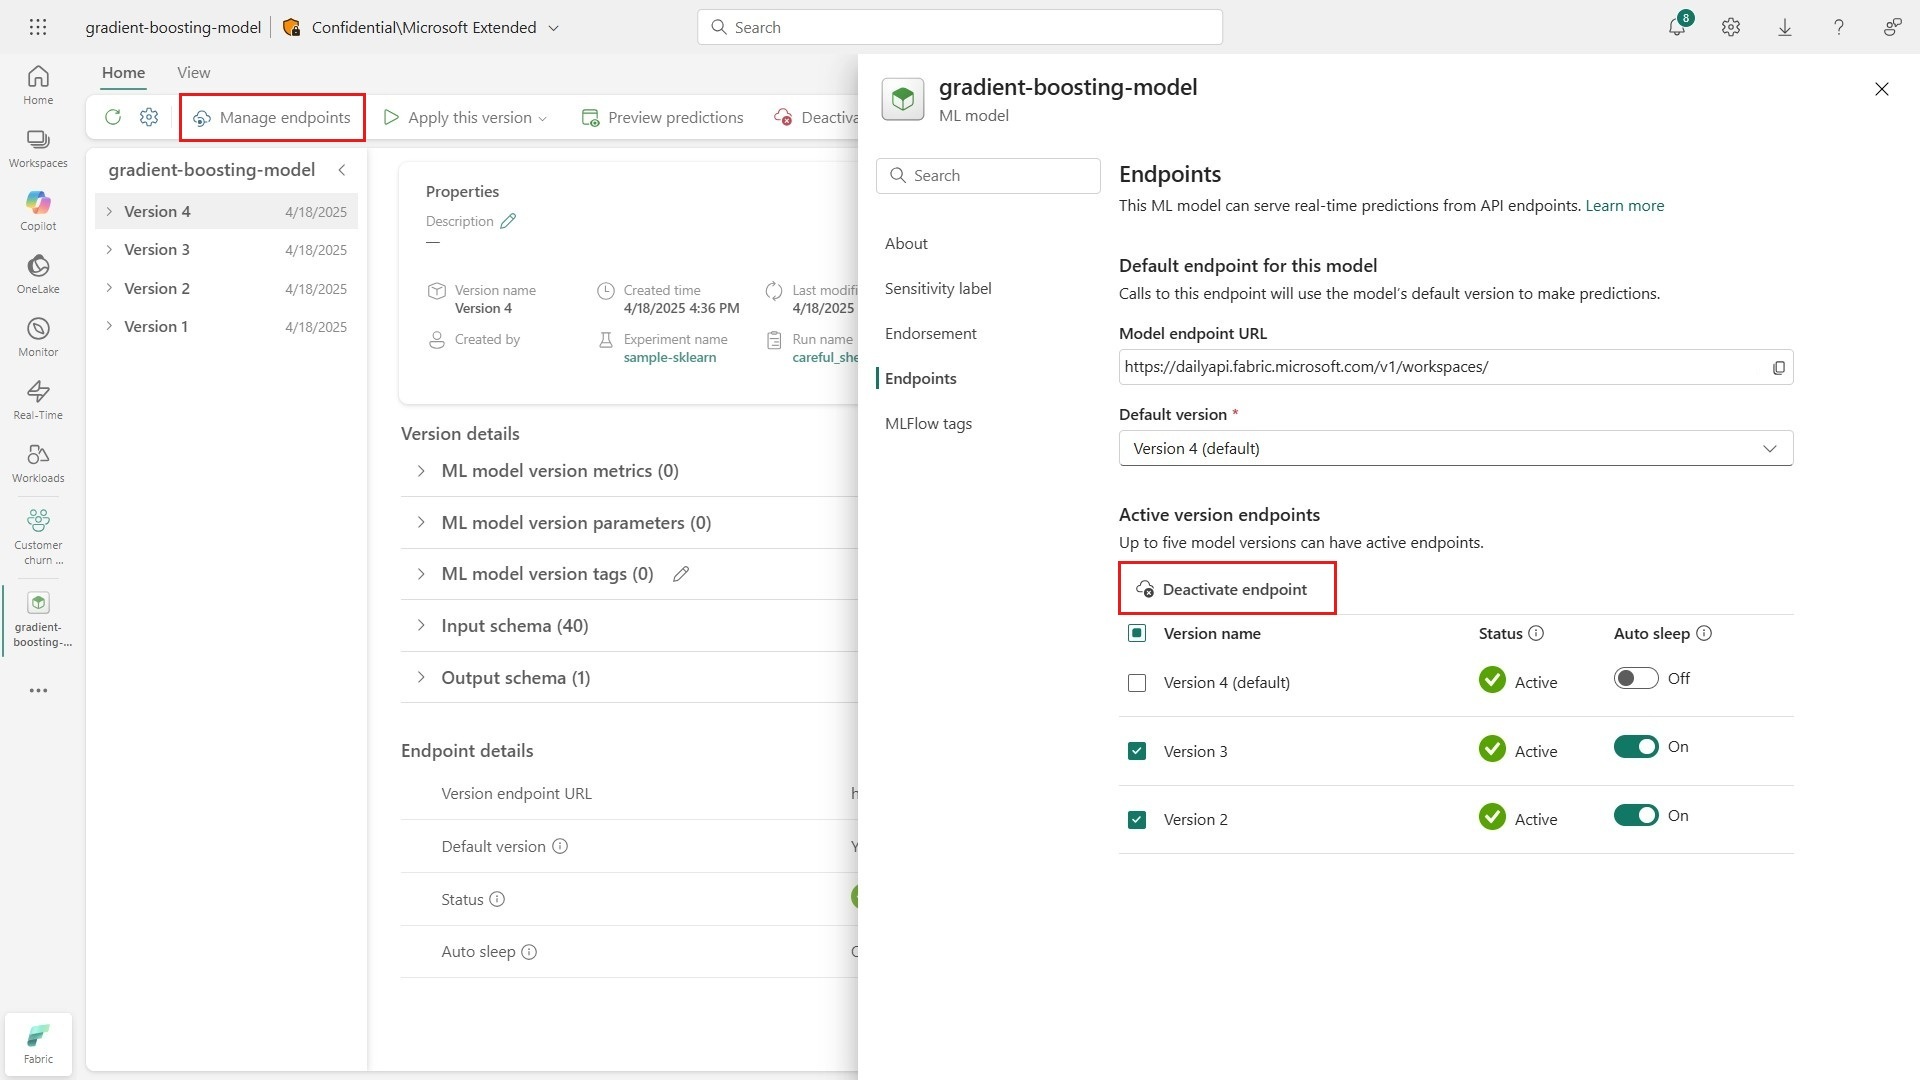Viewport: 1920px width, 1080px height.
Task: Click the Monitor sidebar icon
Action: pyautogui.click(x=38, y=336)
